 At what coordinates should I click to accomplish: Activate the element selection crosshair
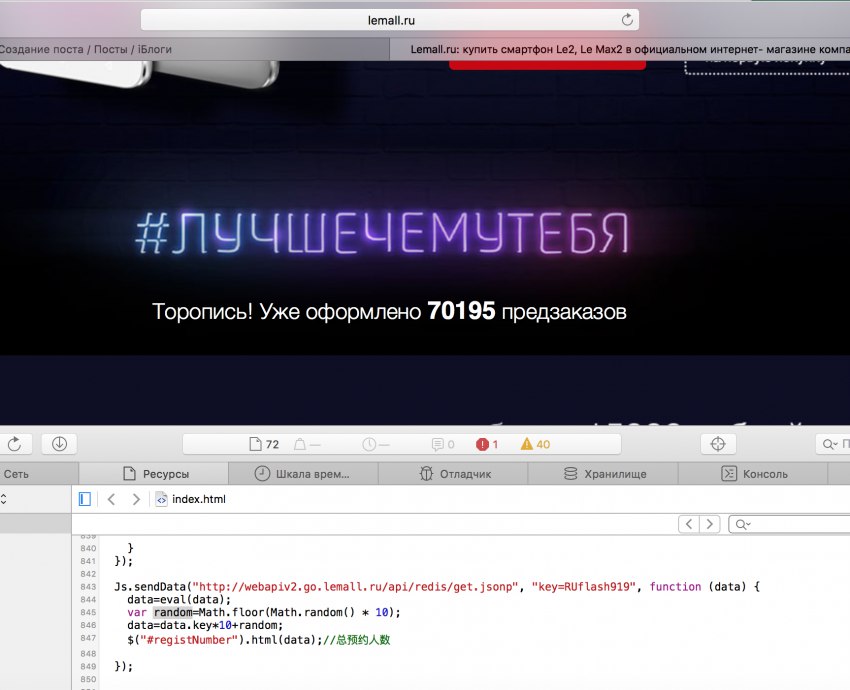click(718, 444)
